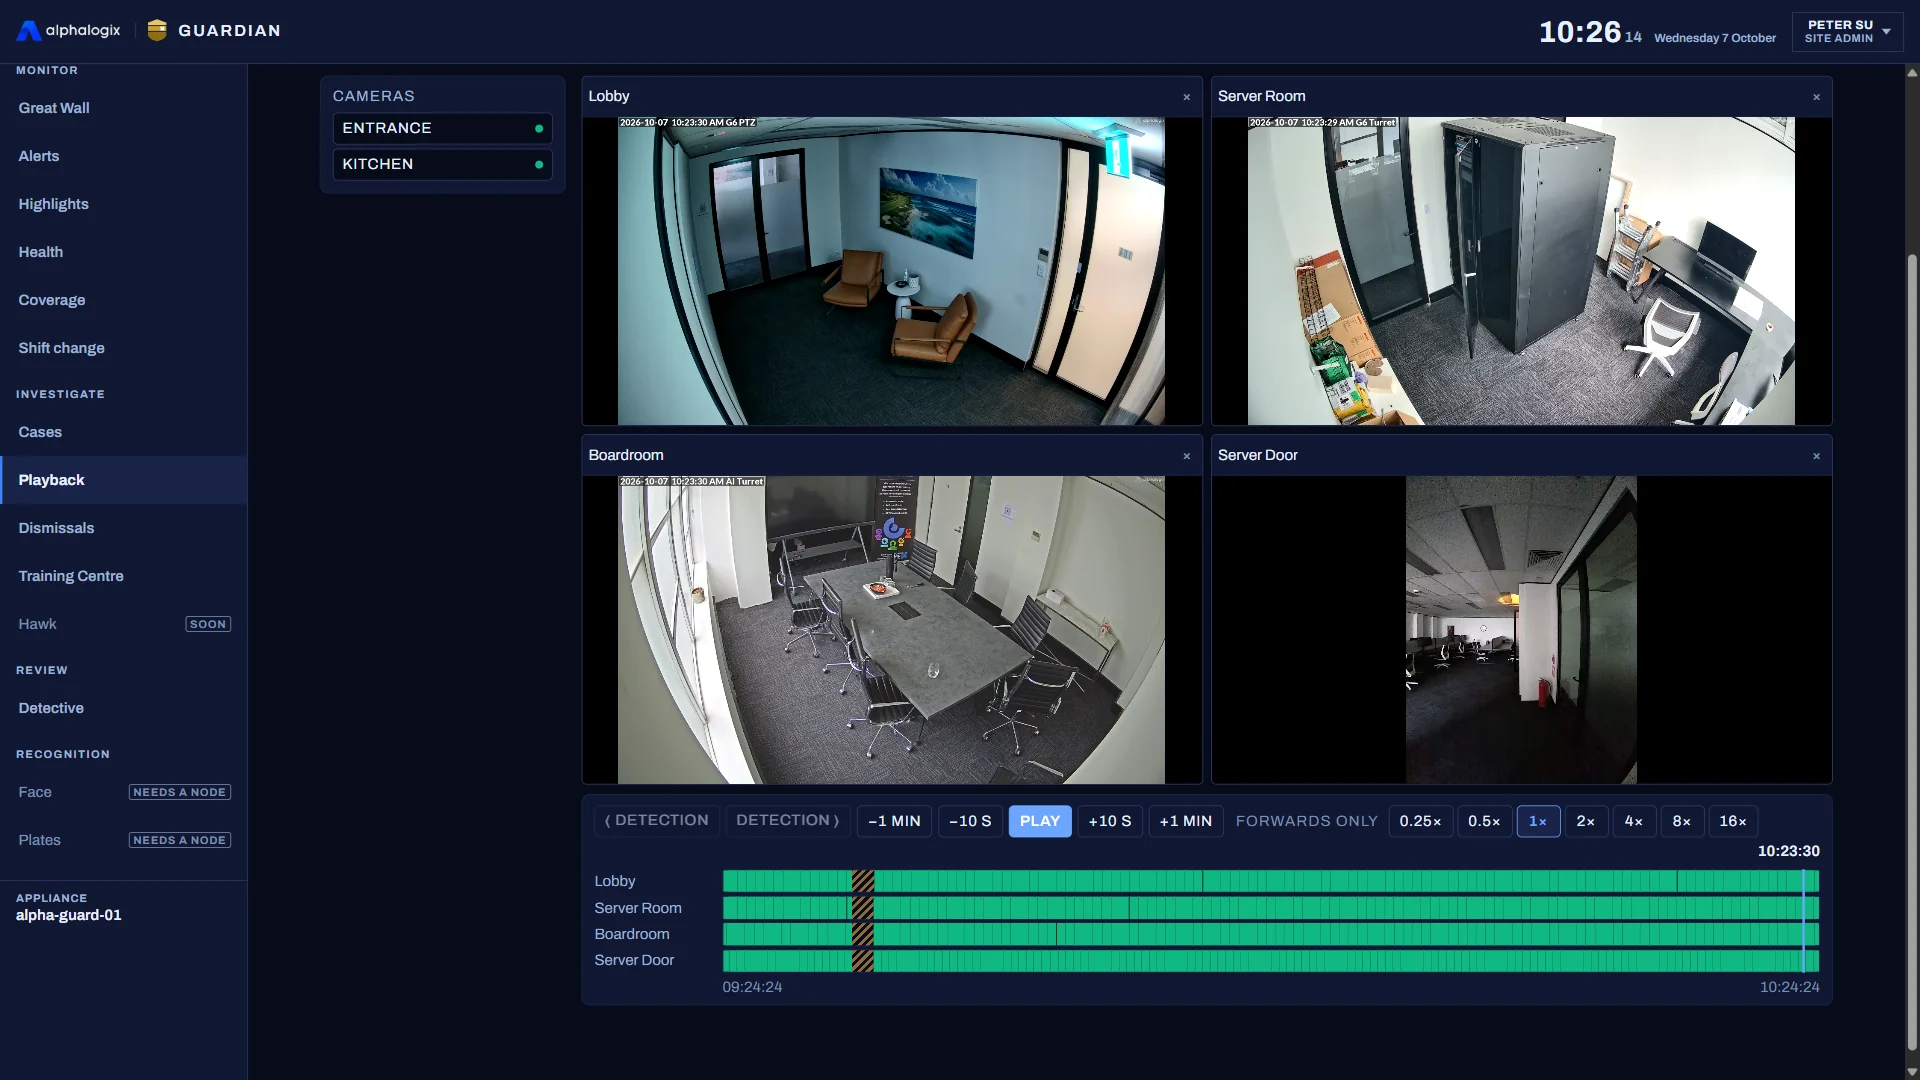
Task: Close the Boardroom camera tile
Action: (x=1187, y=456)
